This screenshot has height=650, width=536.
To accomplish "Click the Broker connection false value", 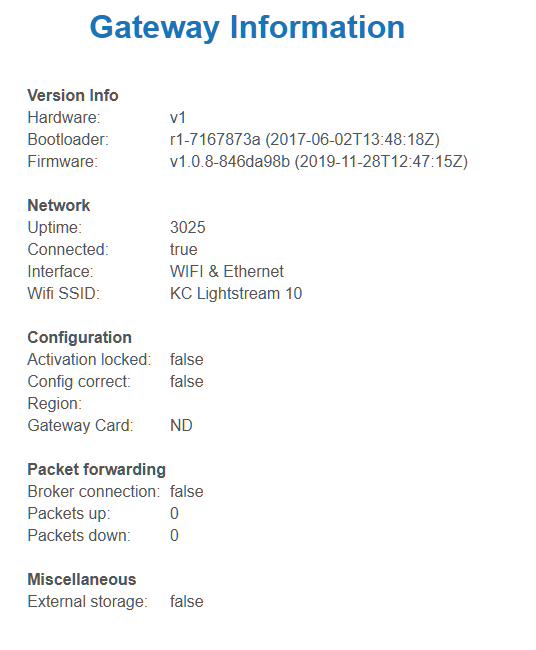I will 187,492.
